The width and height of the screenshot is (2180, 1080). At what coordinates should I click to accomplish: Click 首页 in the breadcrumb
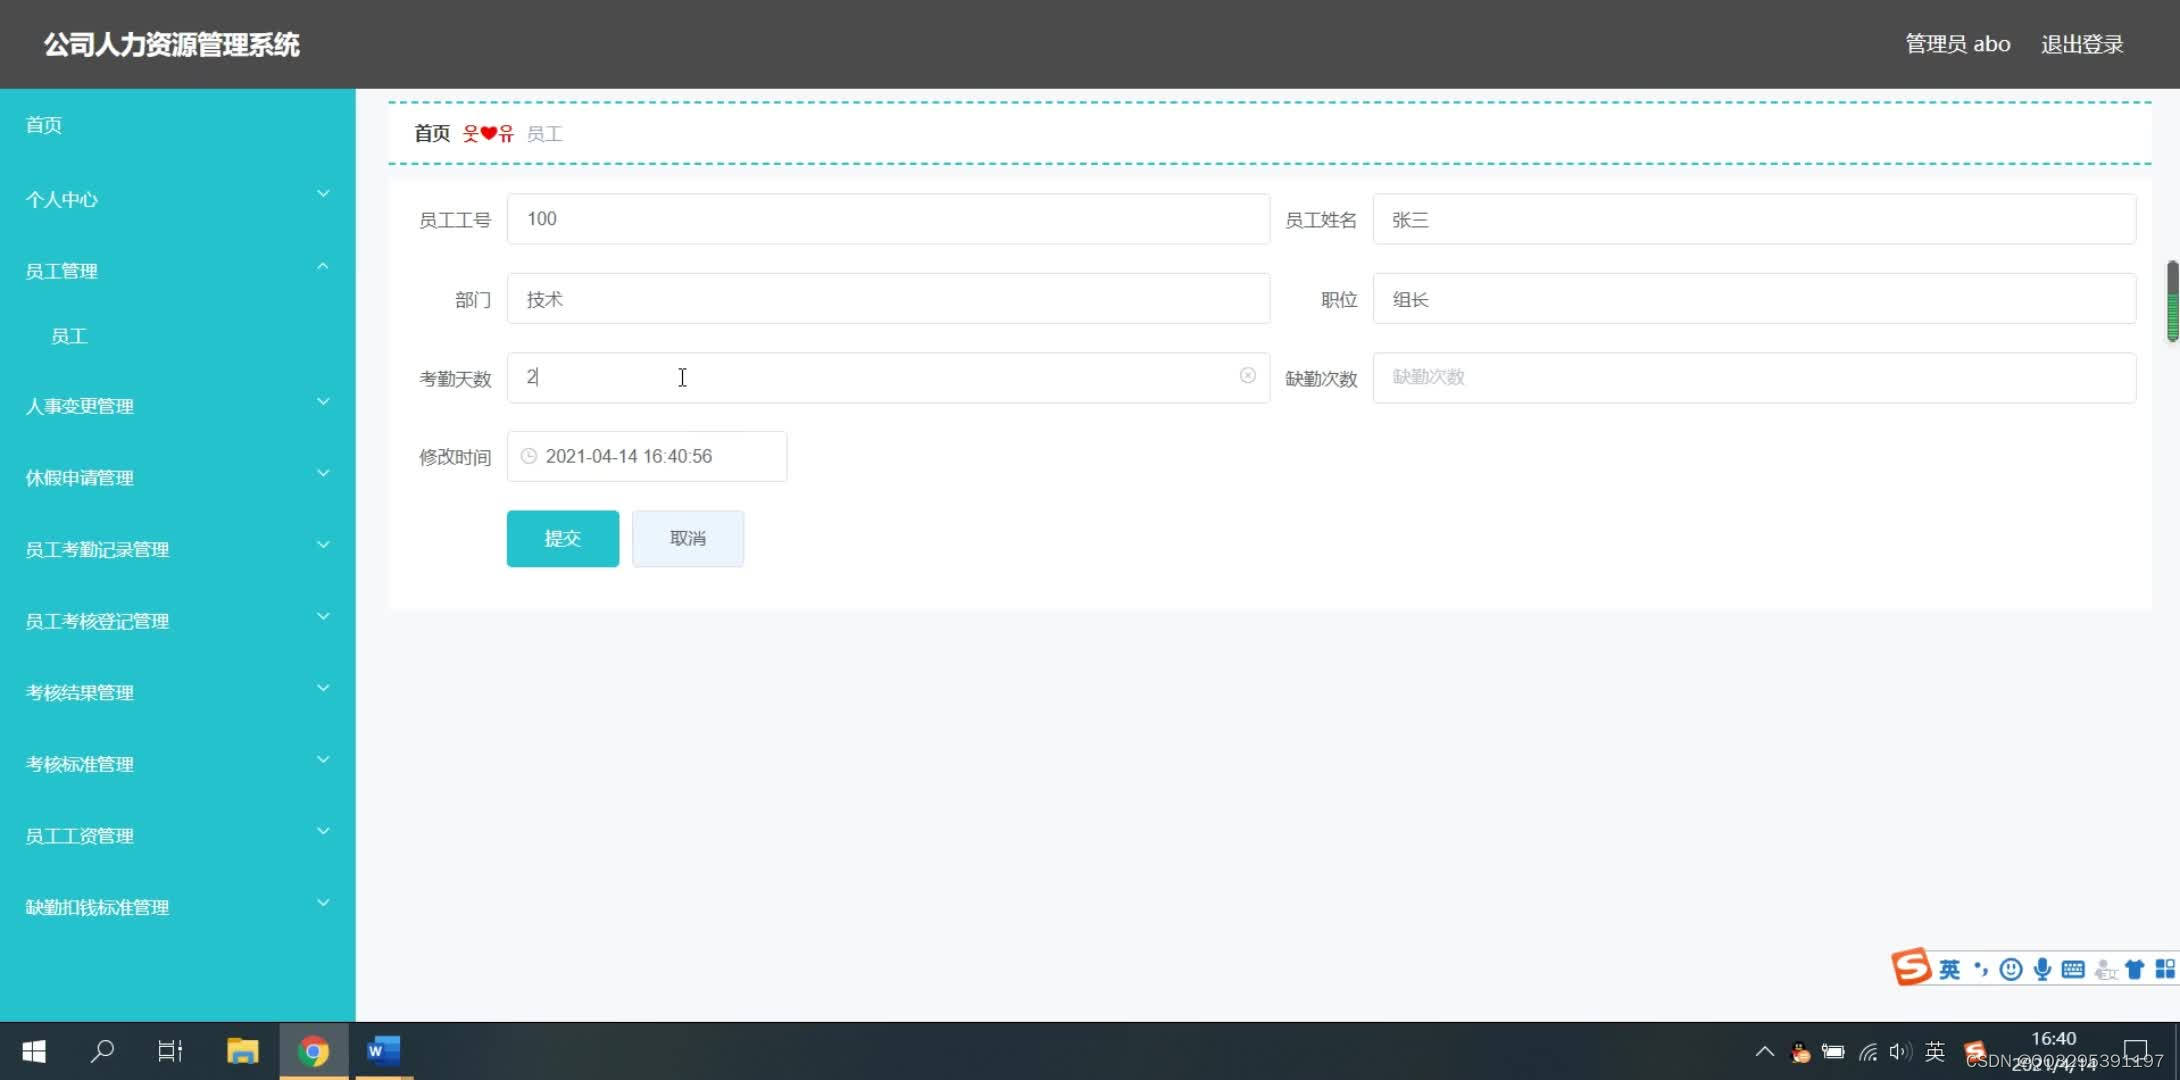[432, 133]
